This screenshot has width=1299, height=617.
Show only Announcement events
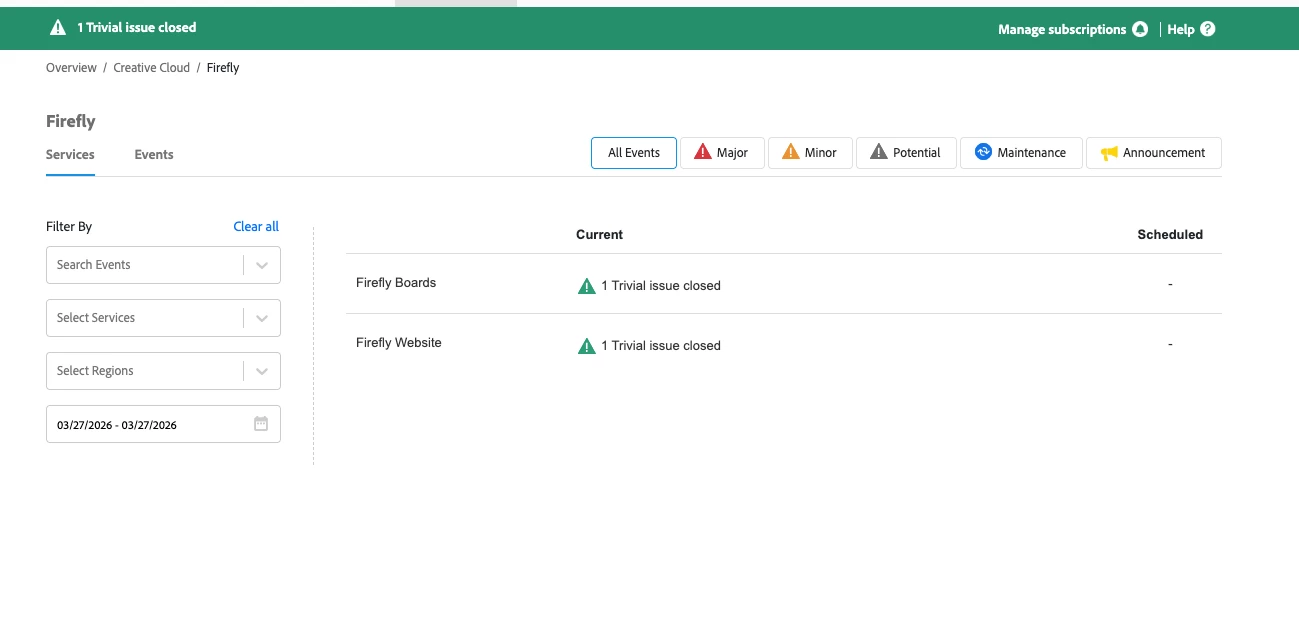[x=1154, y=153]
